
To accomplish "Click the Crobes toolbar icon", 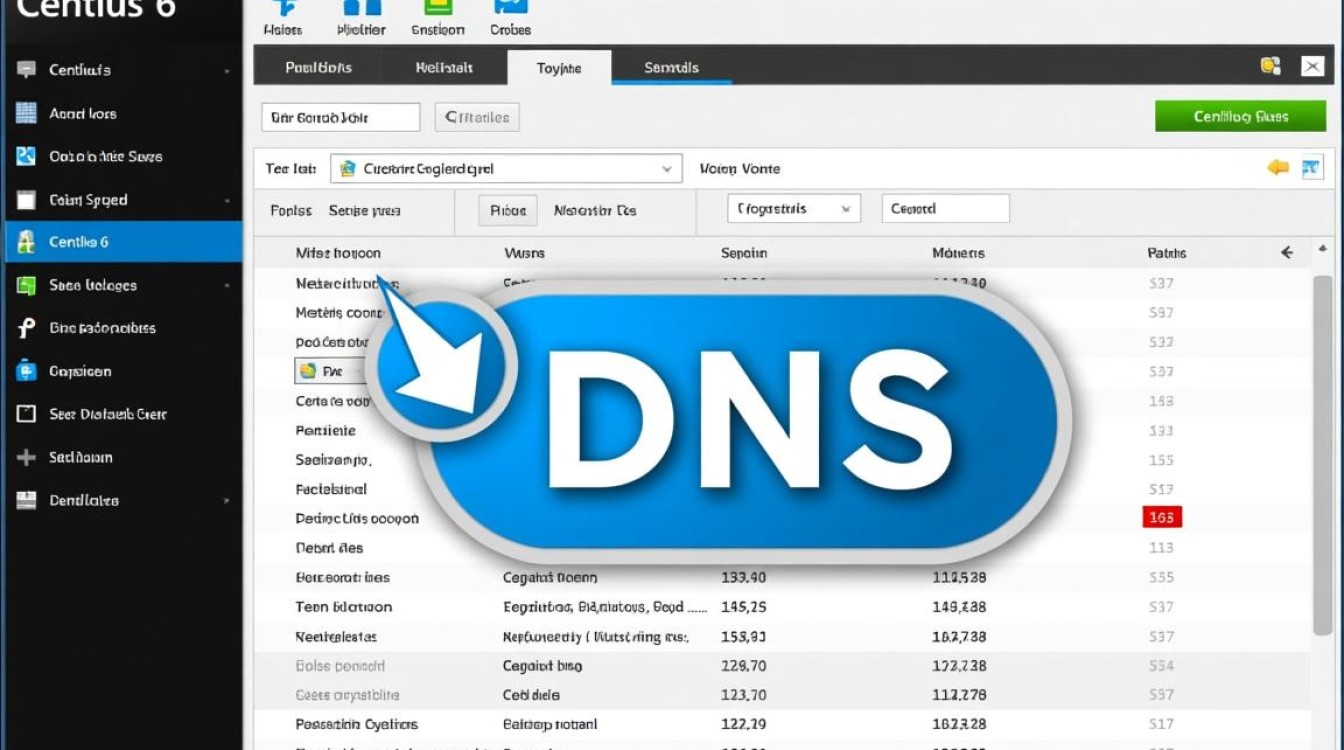I will pos(511,6).
